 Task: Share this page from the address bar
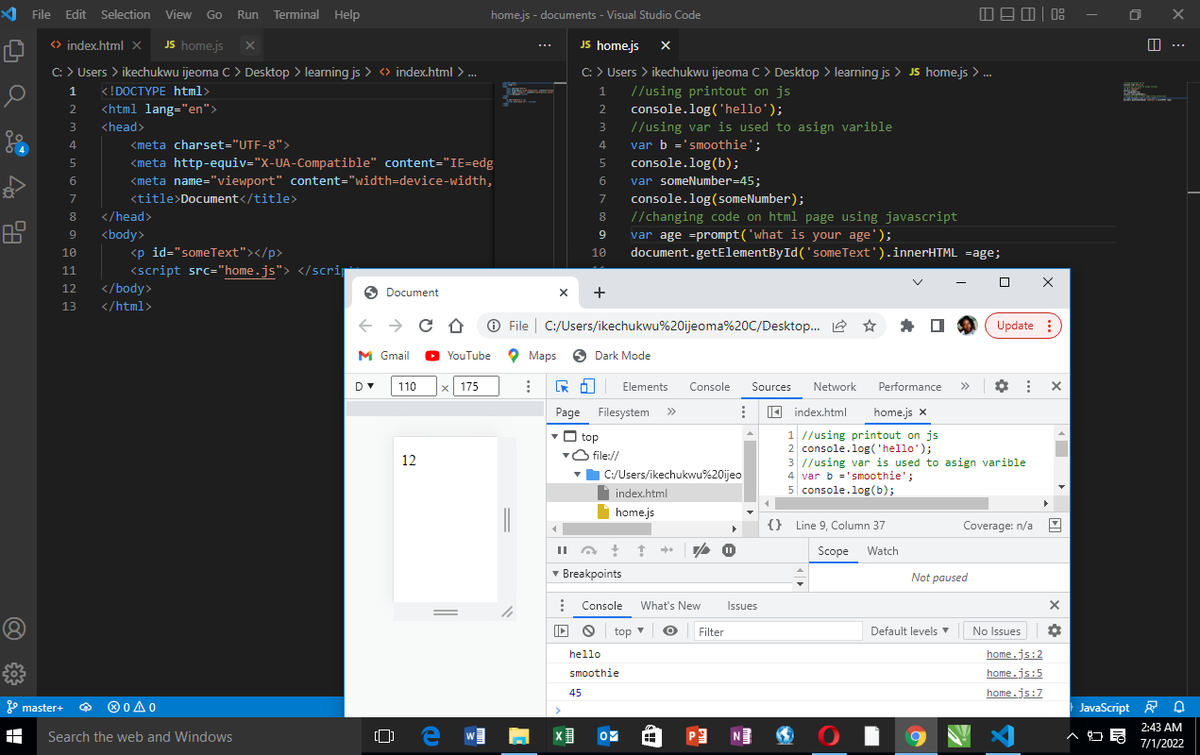[838, 326]
